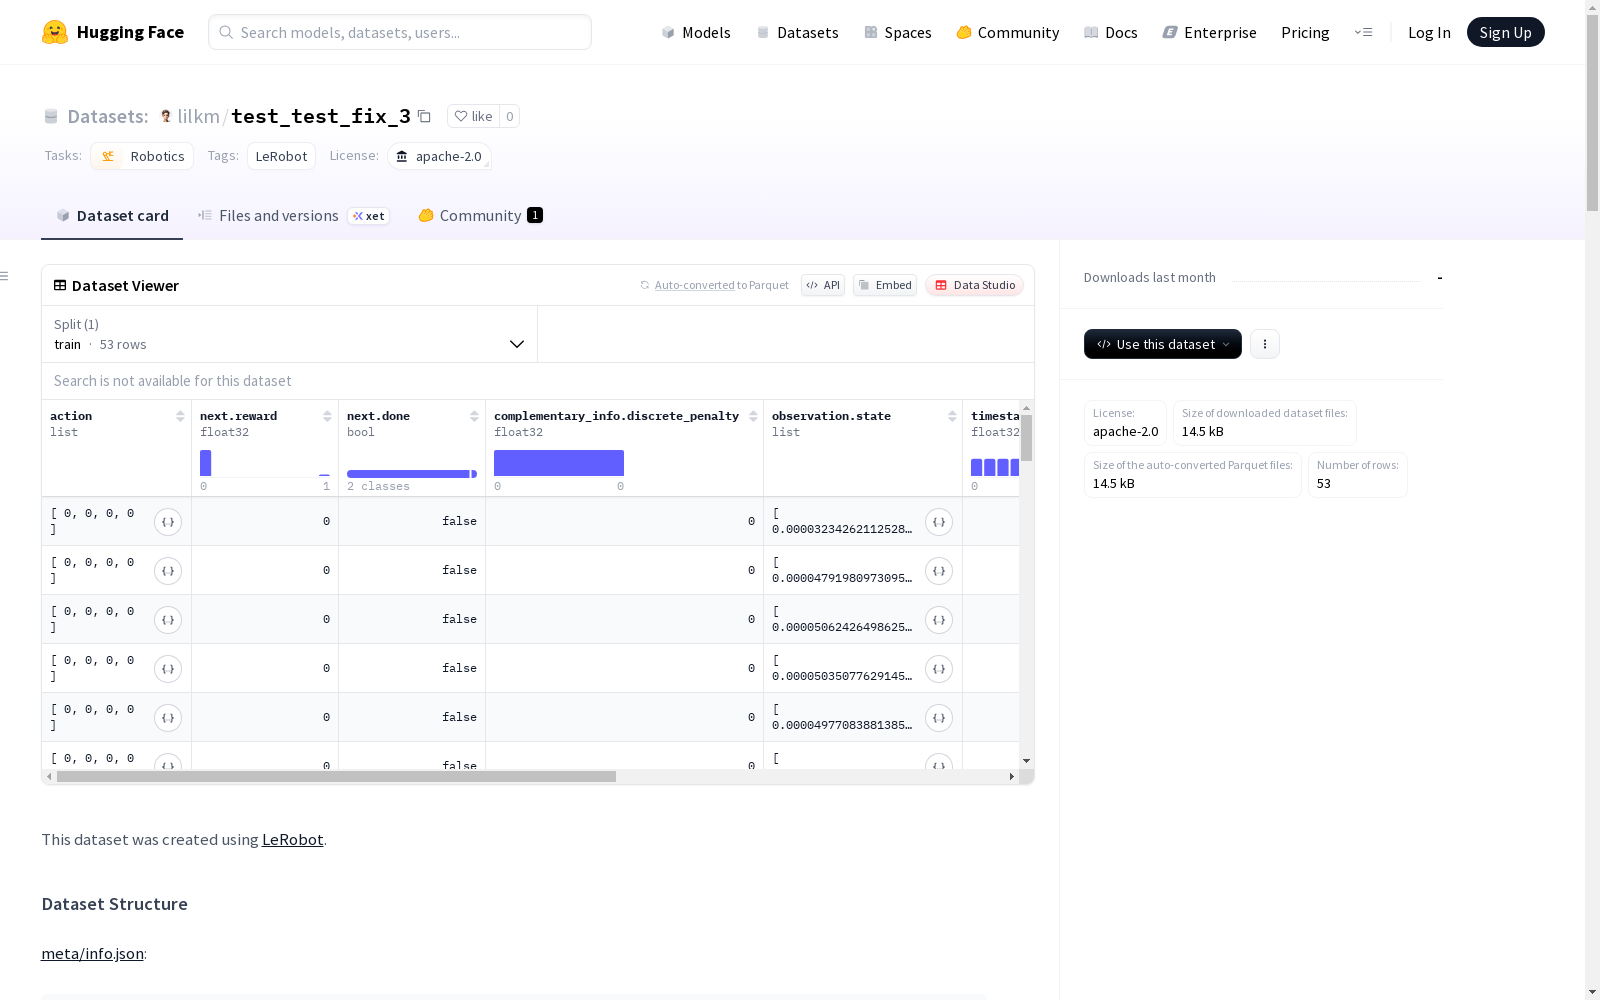Click the "Search is not available" search field
1600x1000 pixels.
(x=538, y=381)
